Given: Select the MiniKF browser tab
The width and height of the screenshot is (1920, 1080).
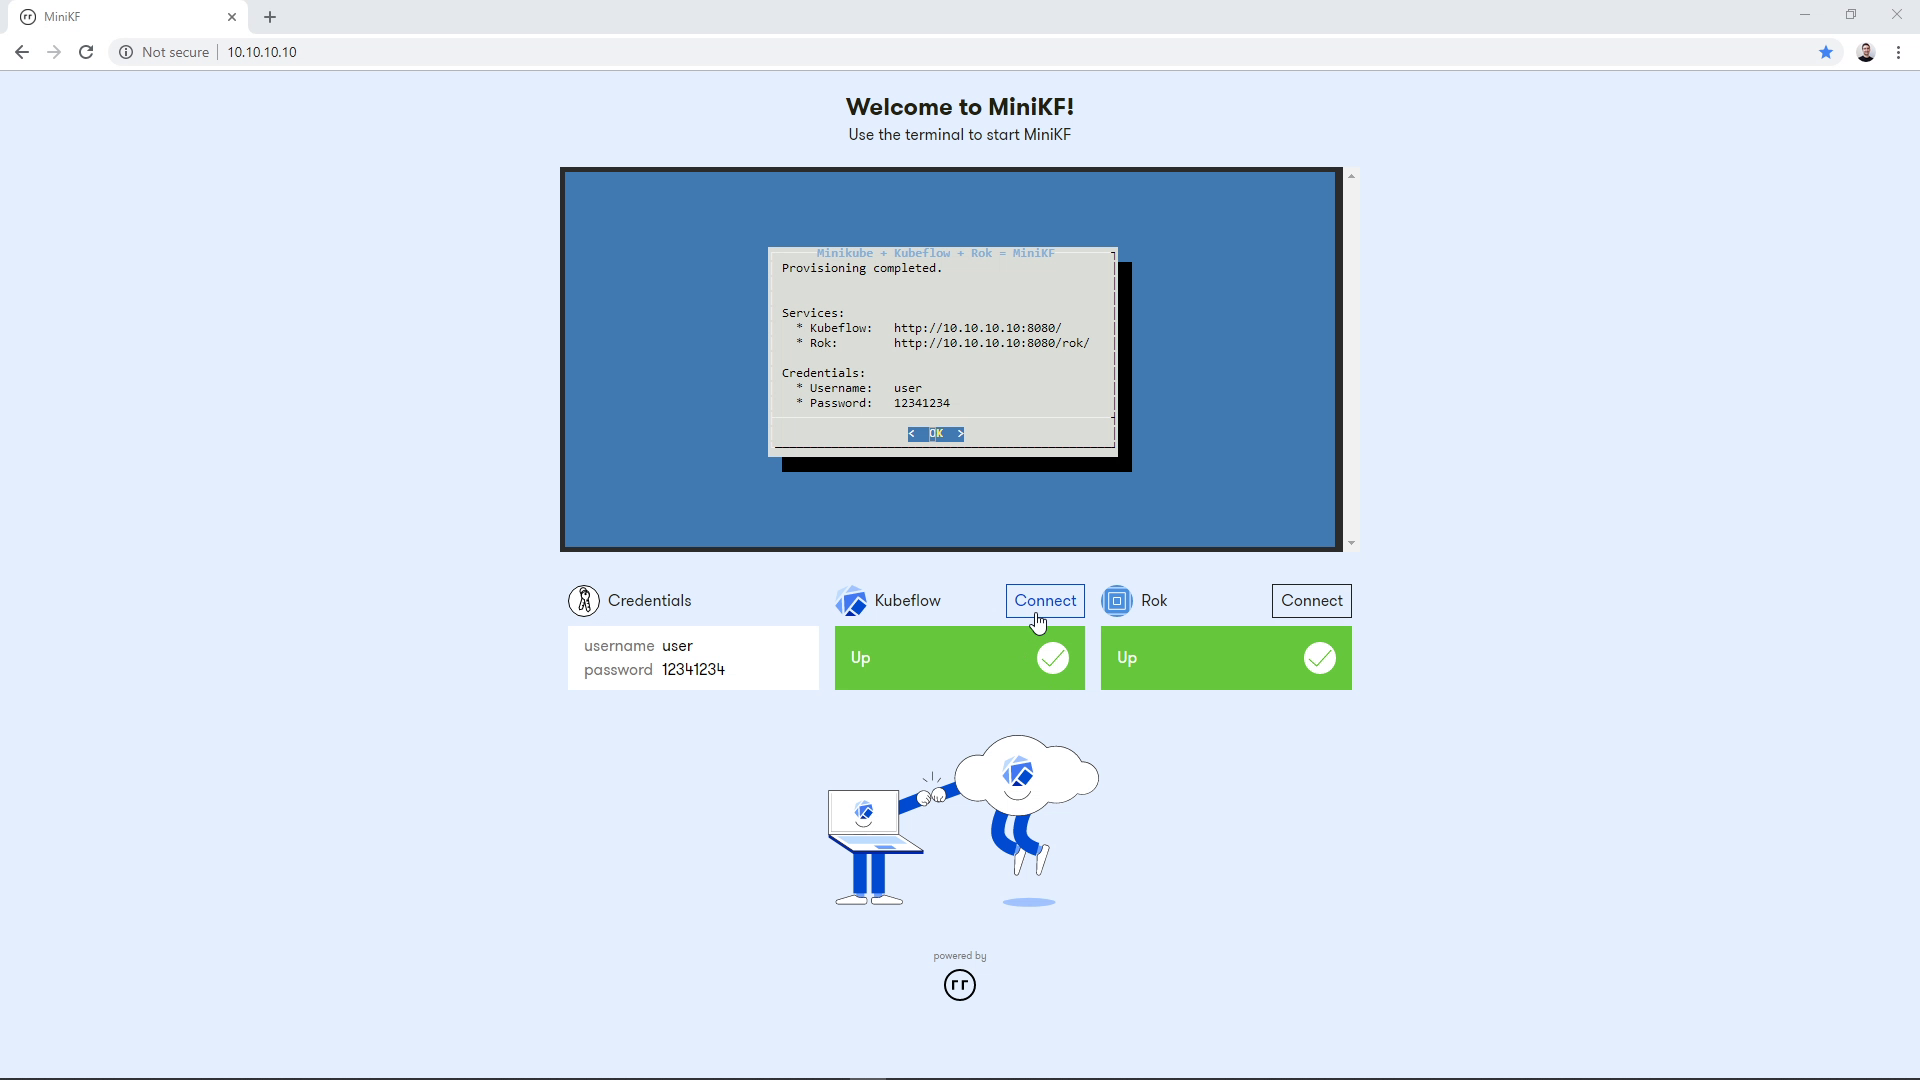Looking at the screenshot, I should [x=130, y=17].
